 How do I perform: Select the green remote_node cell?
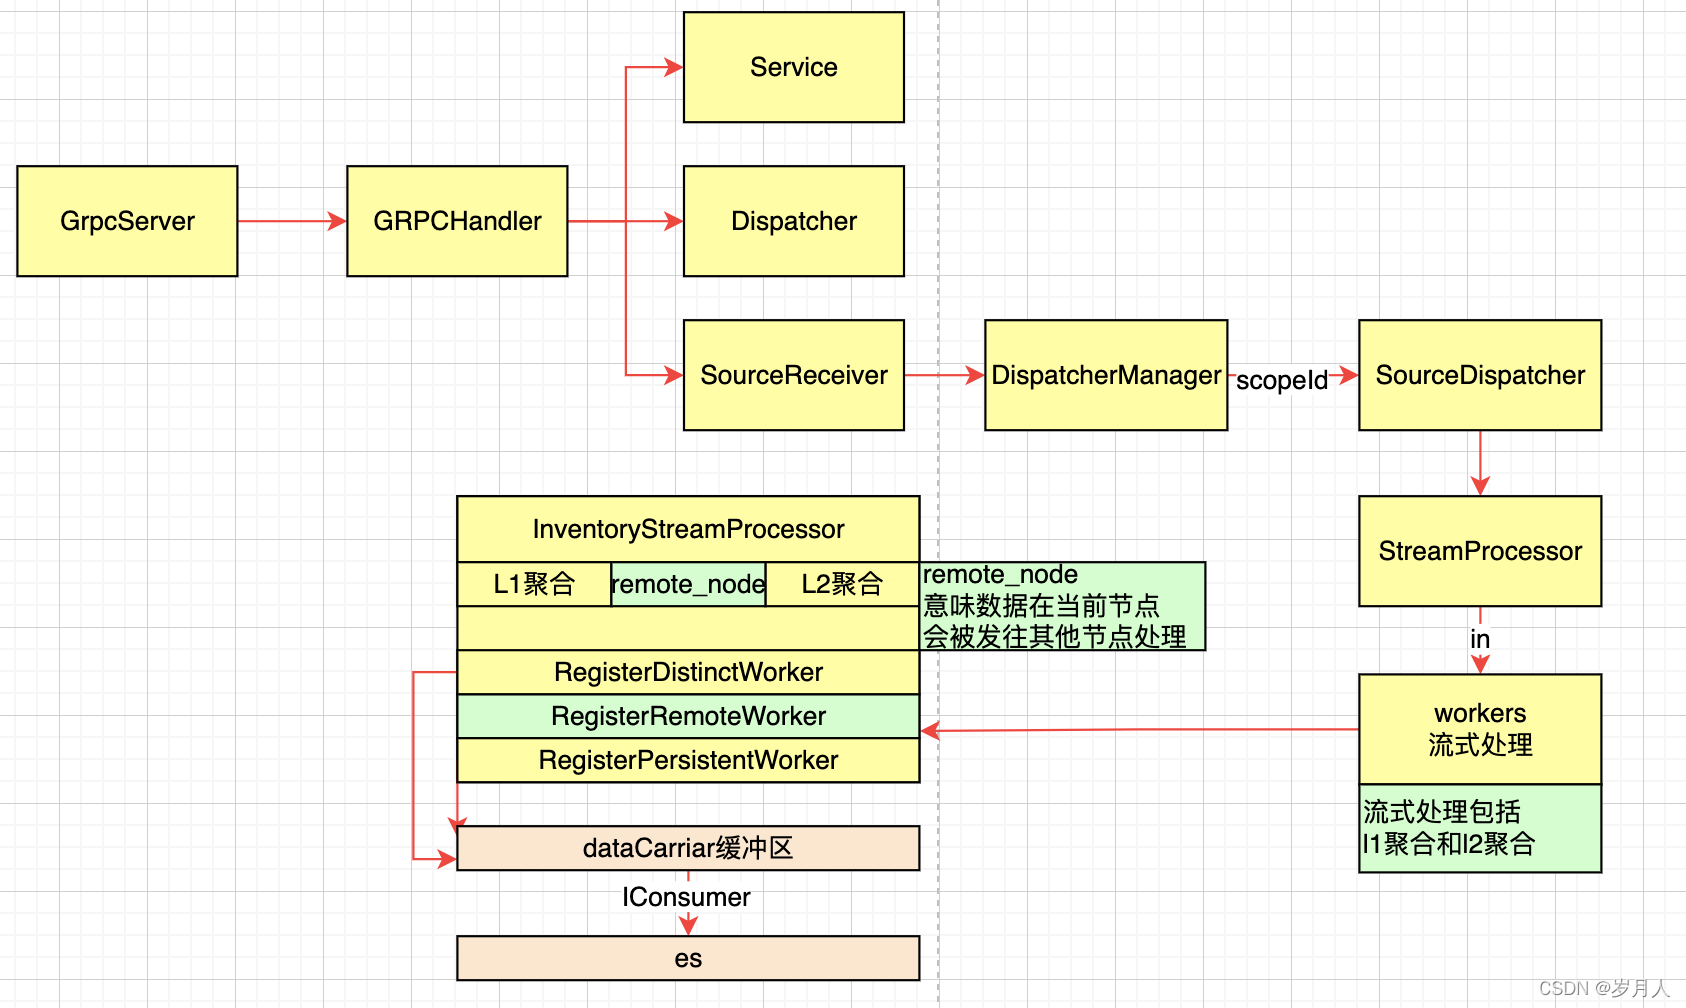click(x=688, y=584)
